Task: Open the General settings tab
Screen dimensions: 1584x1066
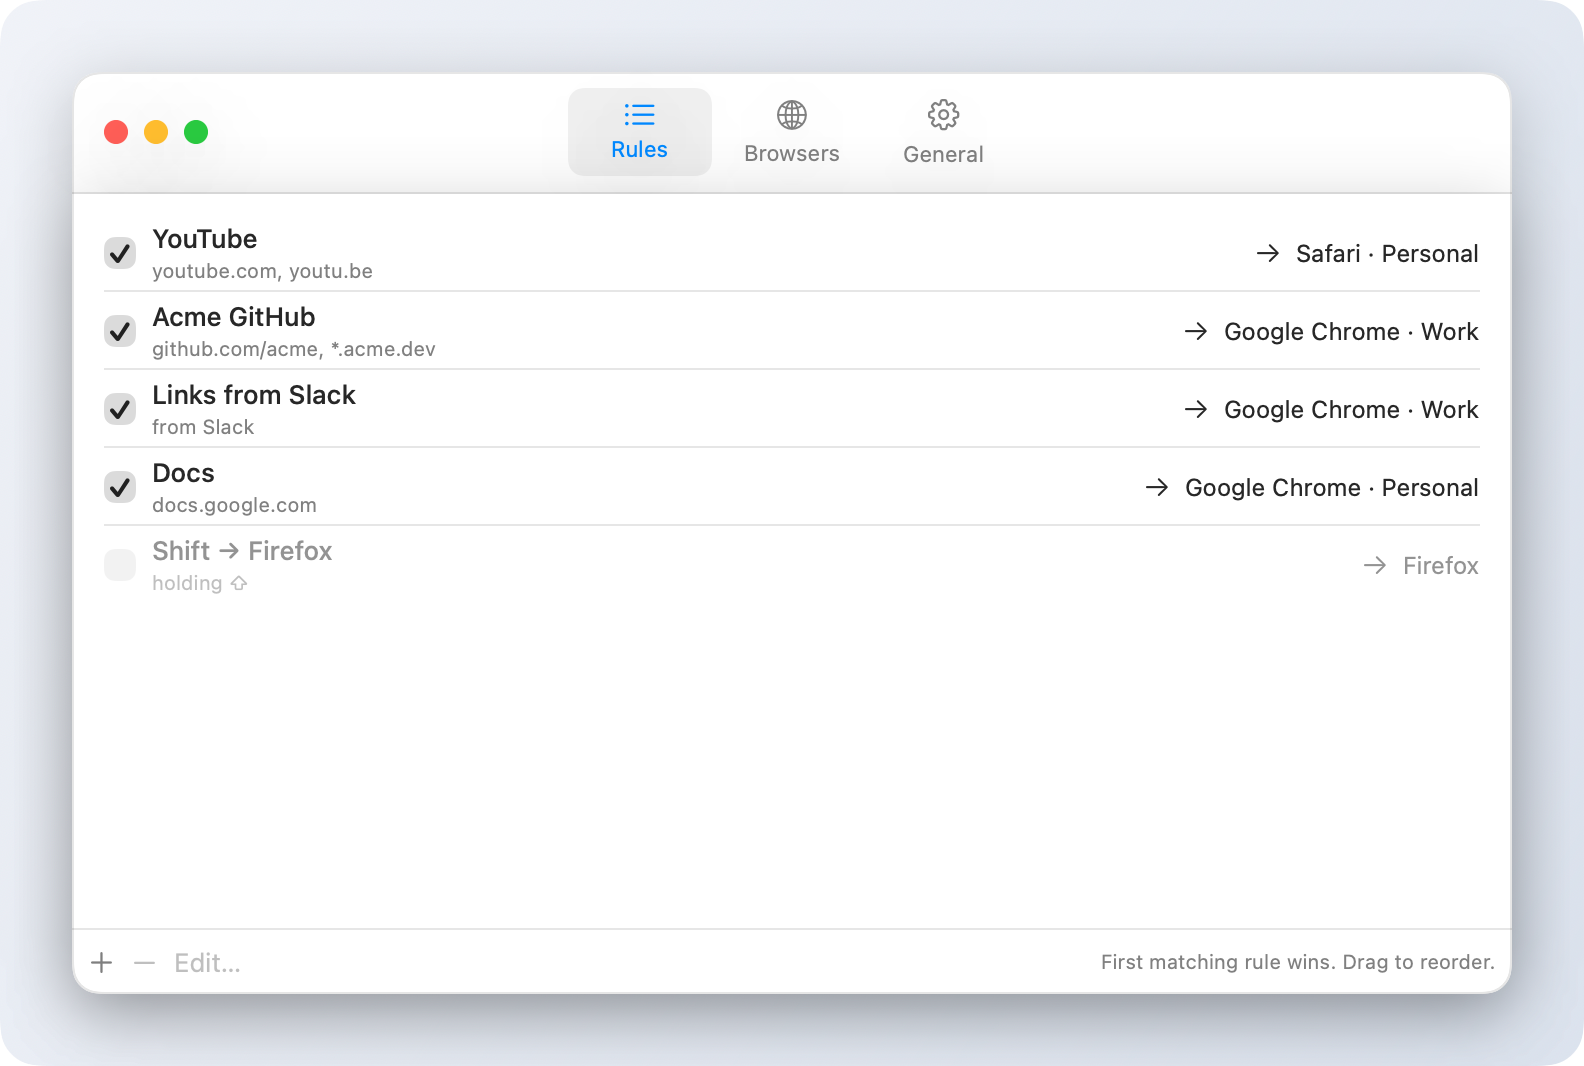Action: pos(943,132)
